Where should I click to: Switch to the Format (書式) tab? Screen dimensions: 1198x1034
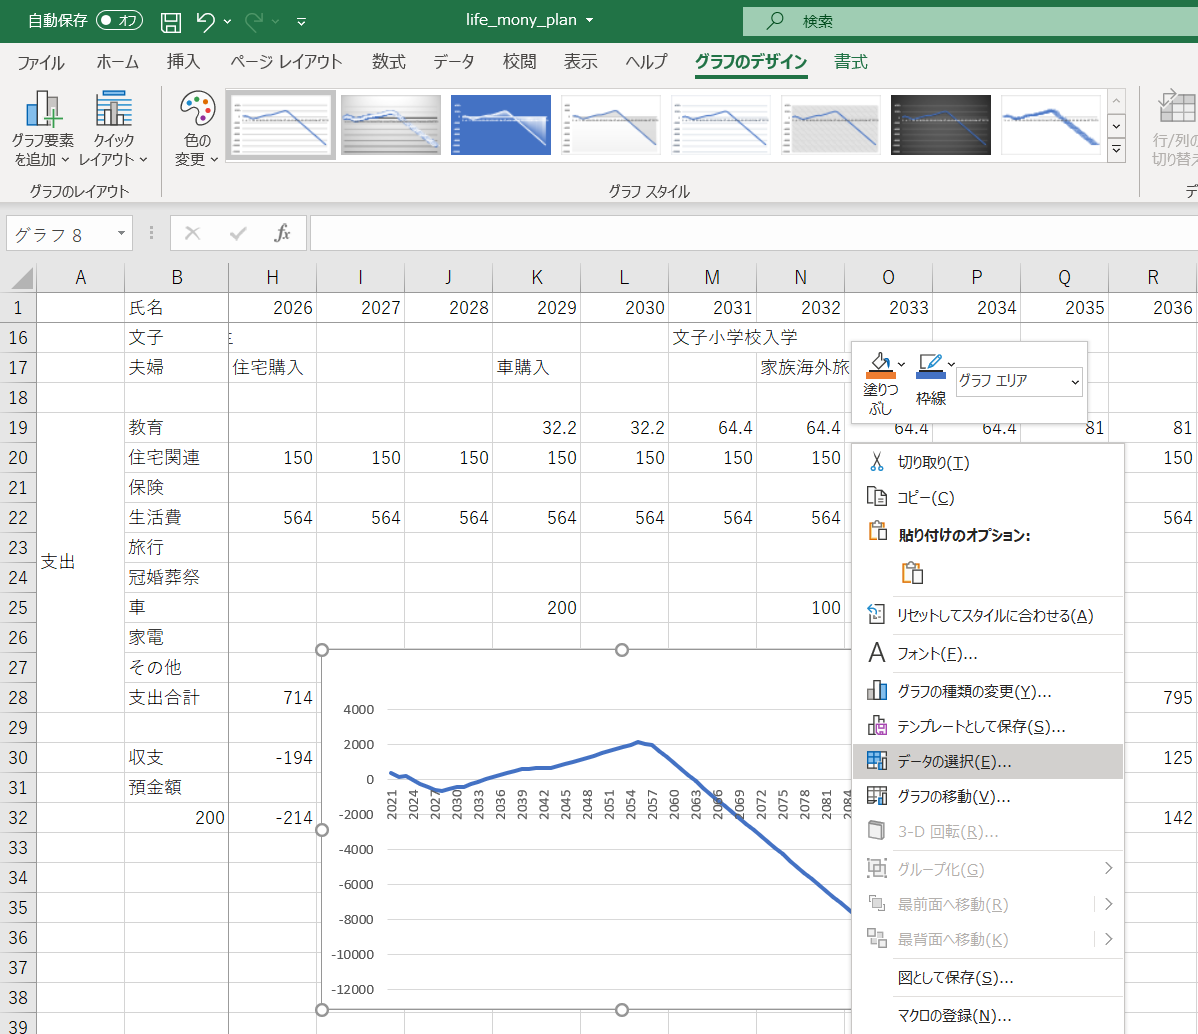pyautogui.click(x=850, y=62)
